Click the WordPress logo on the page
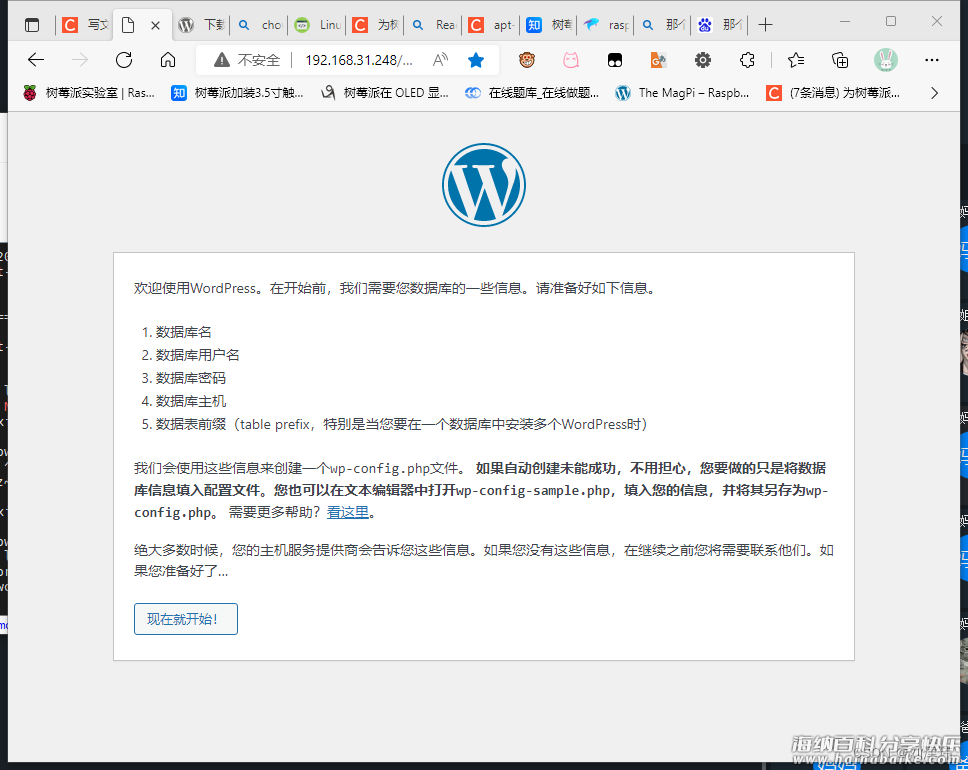This screenshot has width=968, height=770. click(484, 185)
